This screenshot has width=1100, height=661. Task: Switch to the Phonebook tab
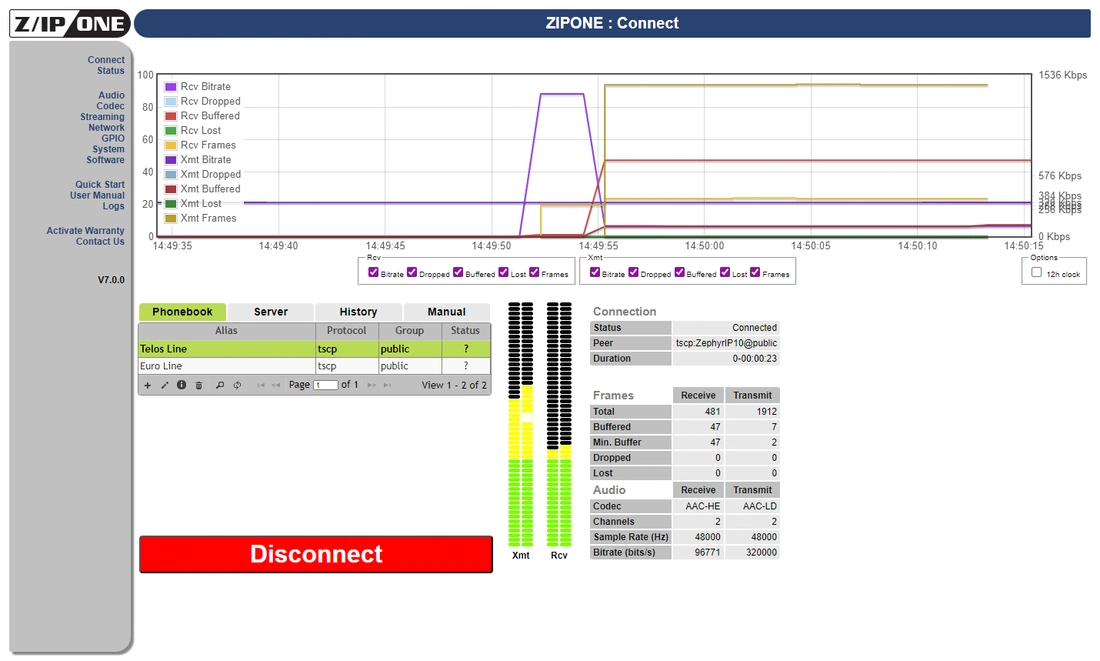click(x=182, y=312)
